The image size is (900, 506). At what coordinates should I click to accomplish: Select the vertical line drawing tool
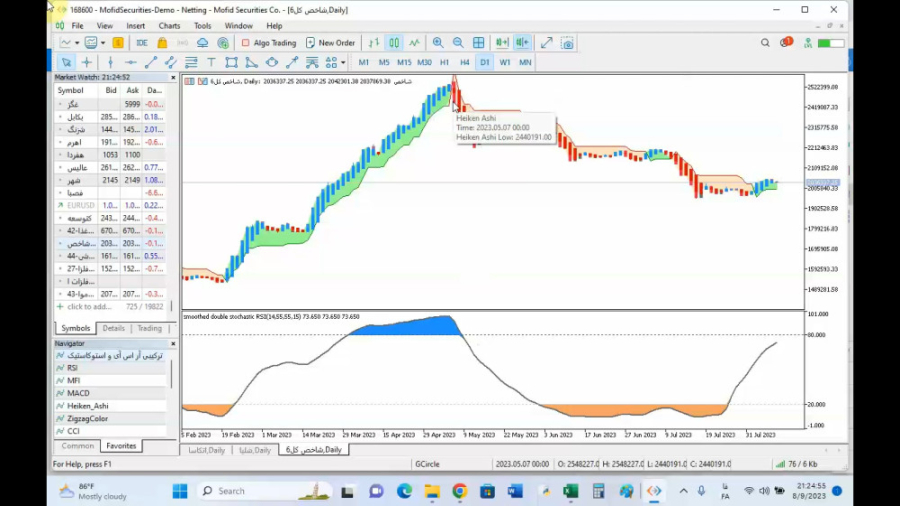110,62
